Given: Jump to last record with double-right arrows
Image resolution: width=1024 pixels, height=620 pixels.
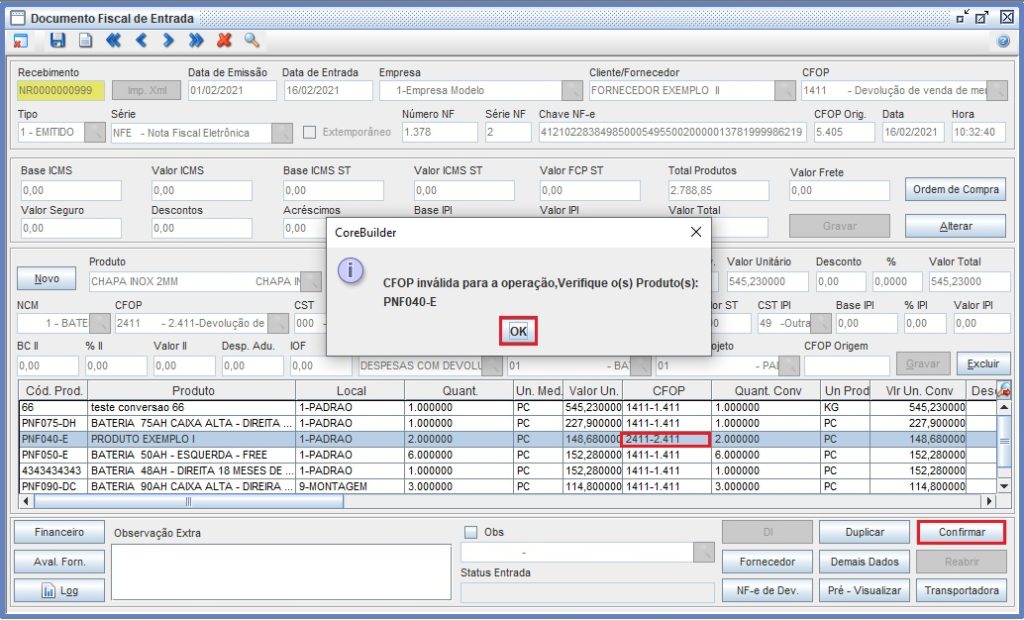Looking at the screenshot, I should [196, 41].
